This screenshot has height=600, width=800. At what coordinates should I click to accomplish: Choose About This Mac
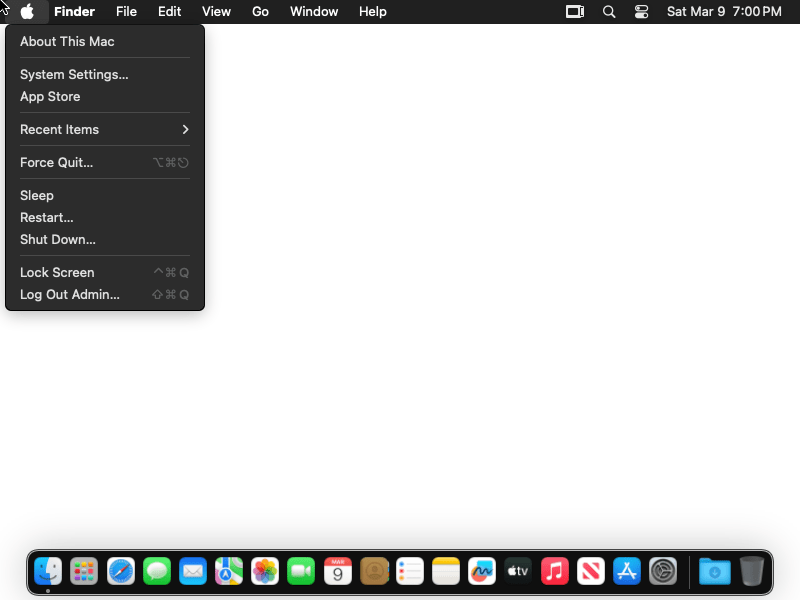(x=67, y=41)
